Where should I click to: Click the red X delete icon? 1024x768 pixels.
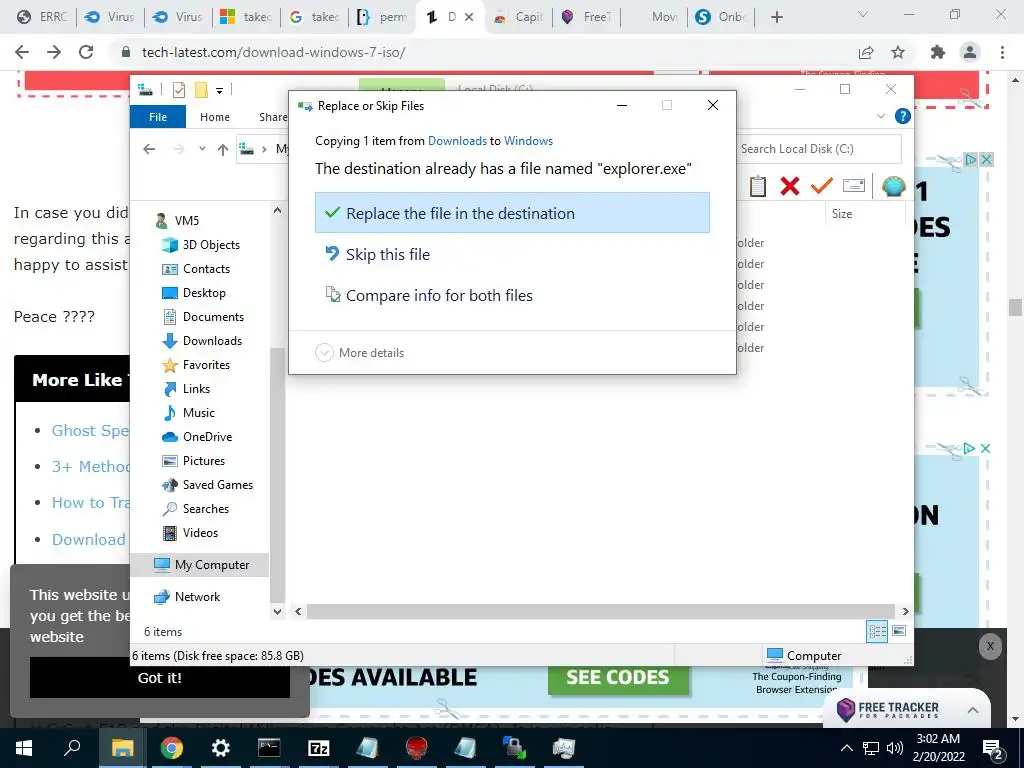(790, 186)
